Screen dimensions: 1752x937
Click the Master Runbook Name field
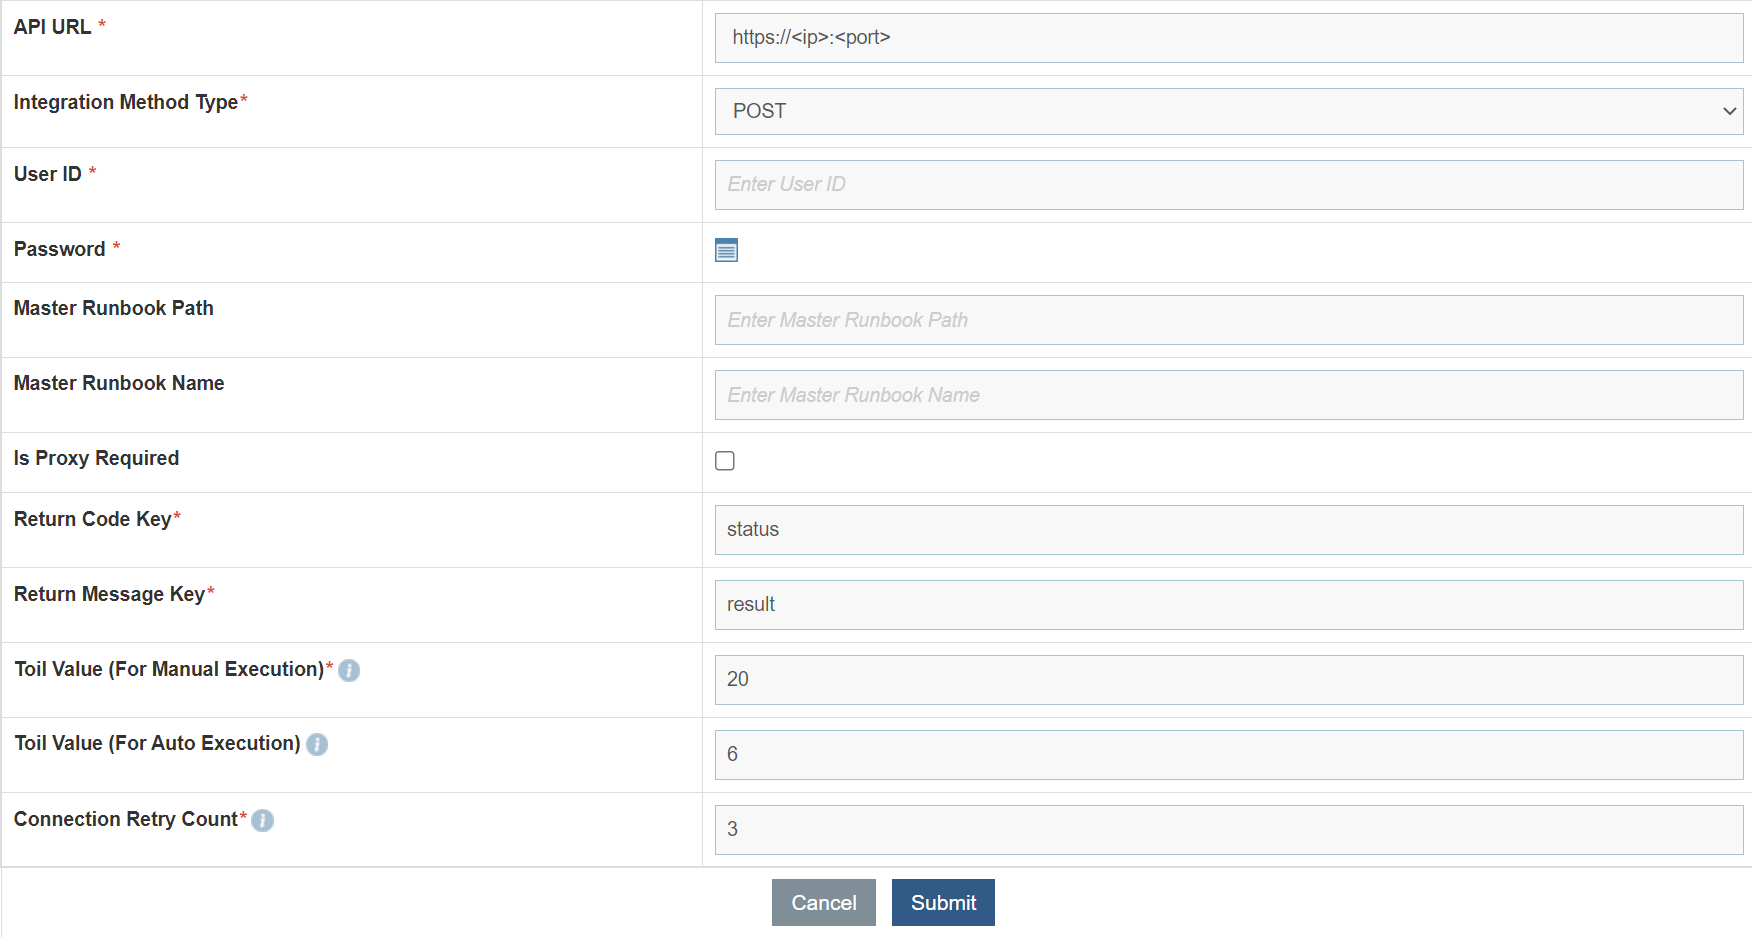pyautogui.click(x=1228, y=395)
